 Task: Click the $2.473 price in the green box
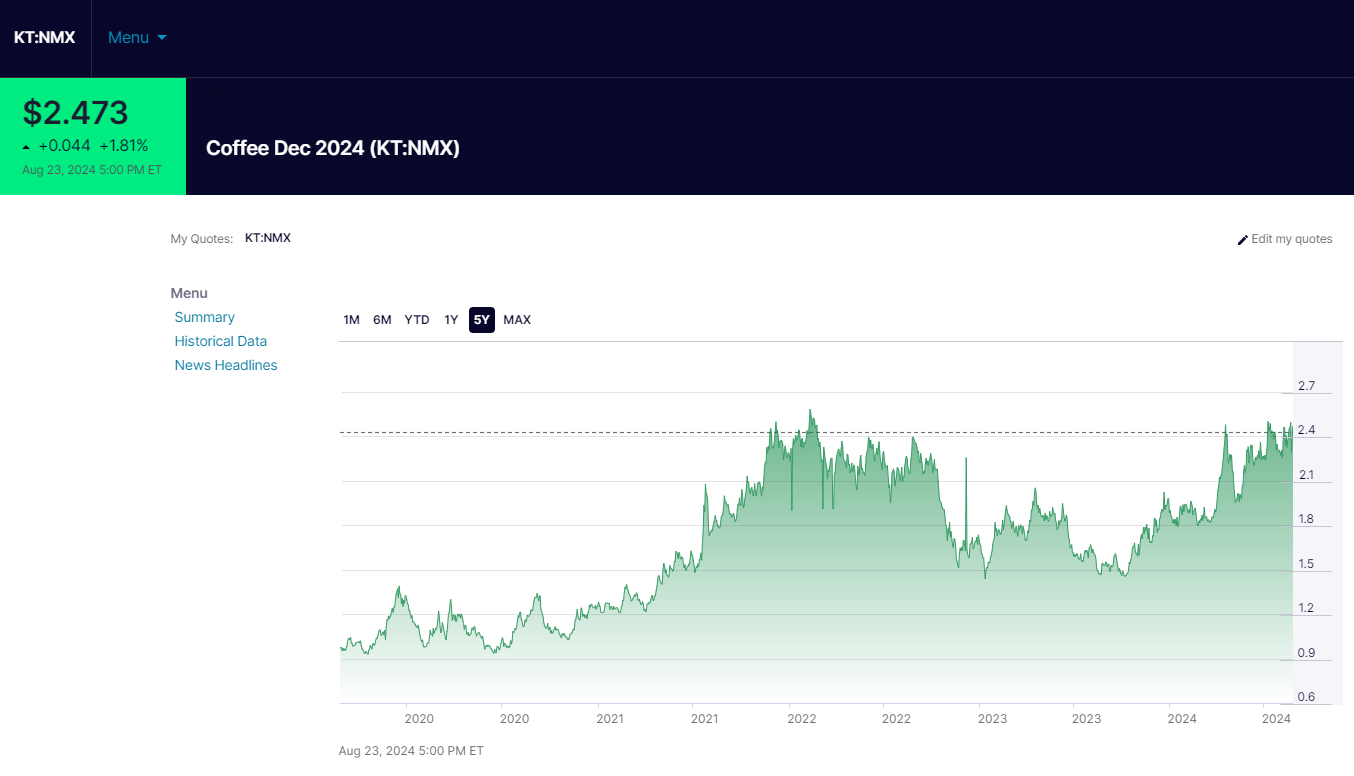[76, 112]
